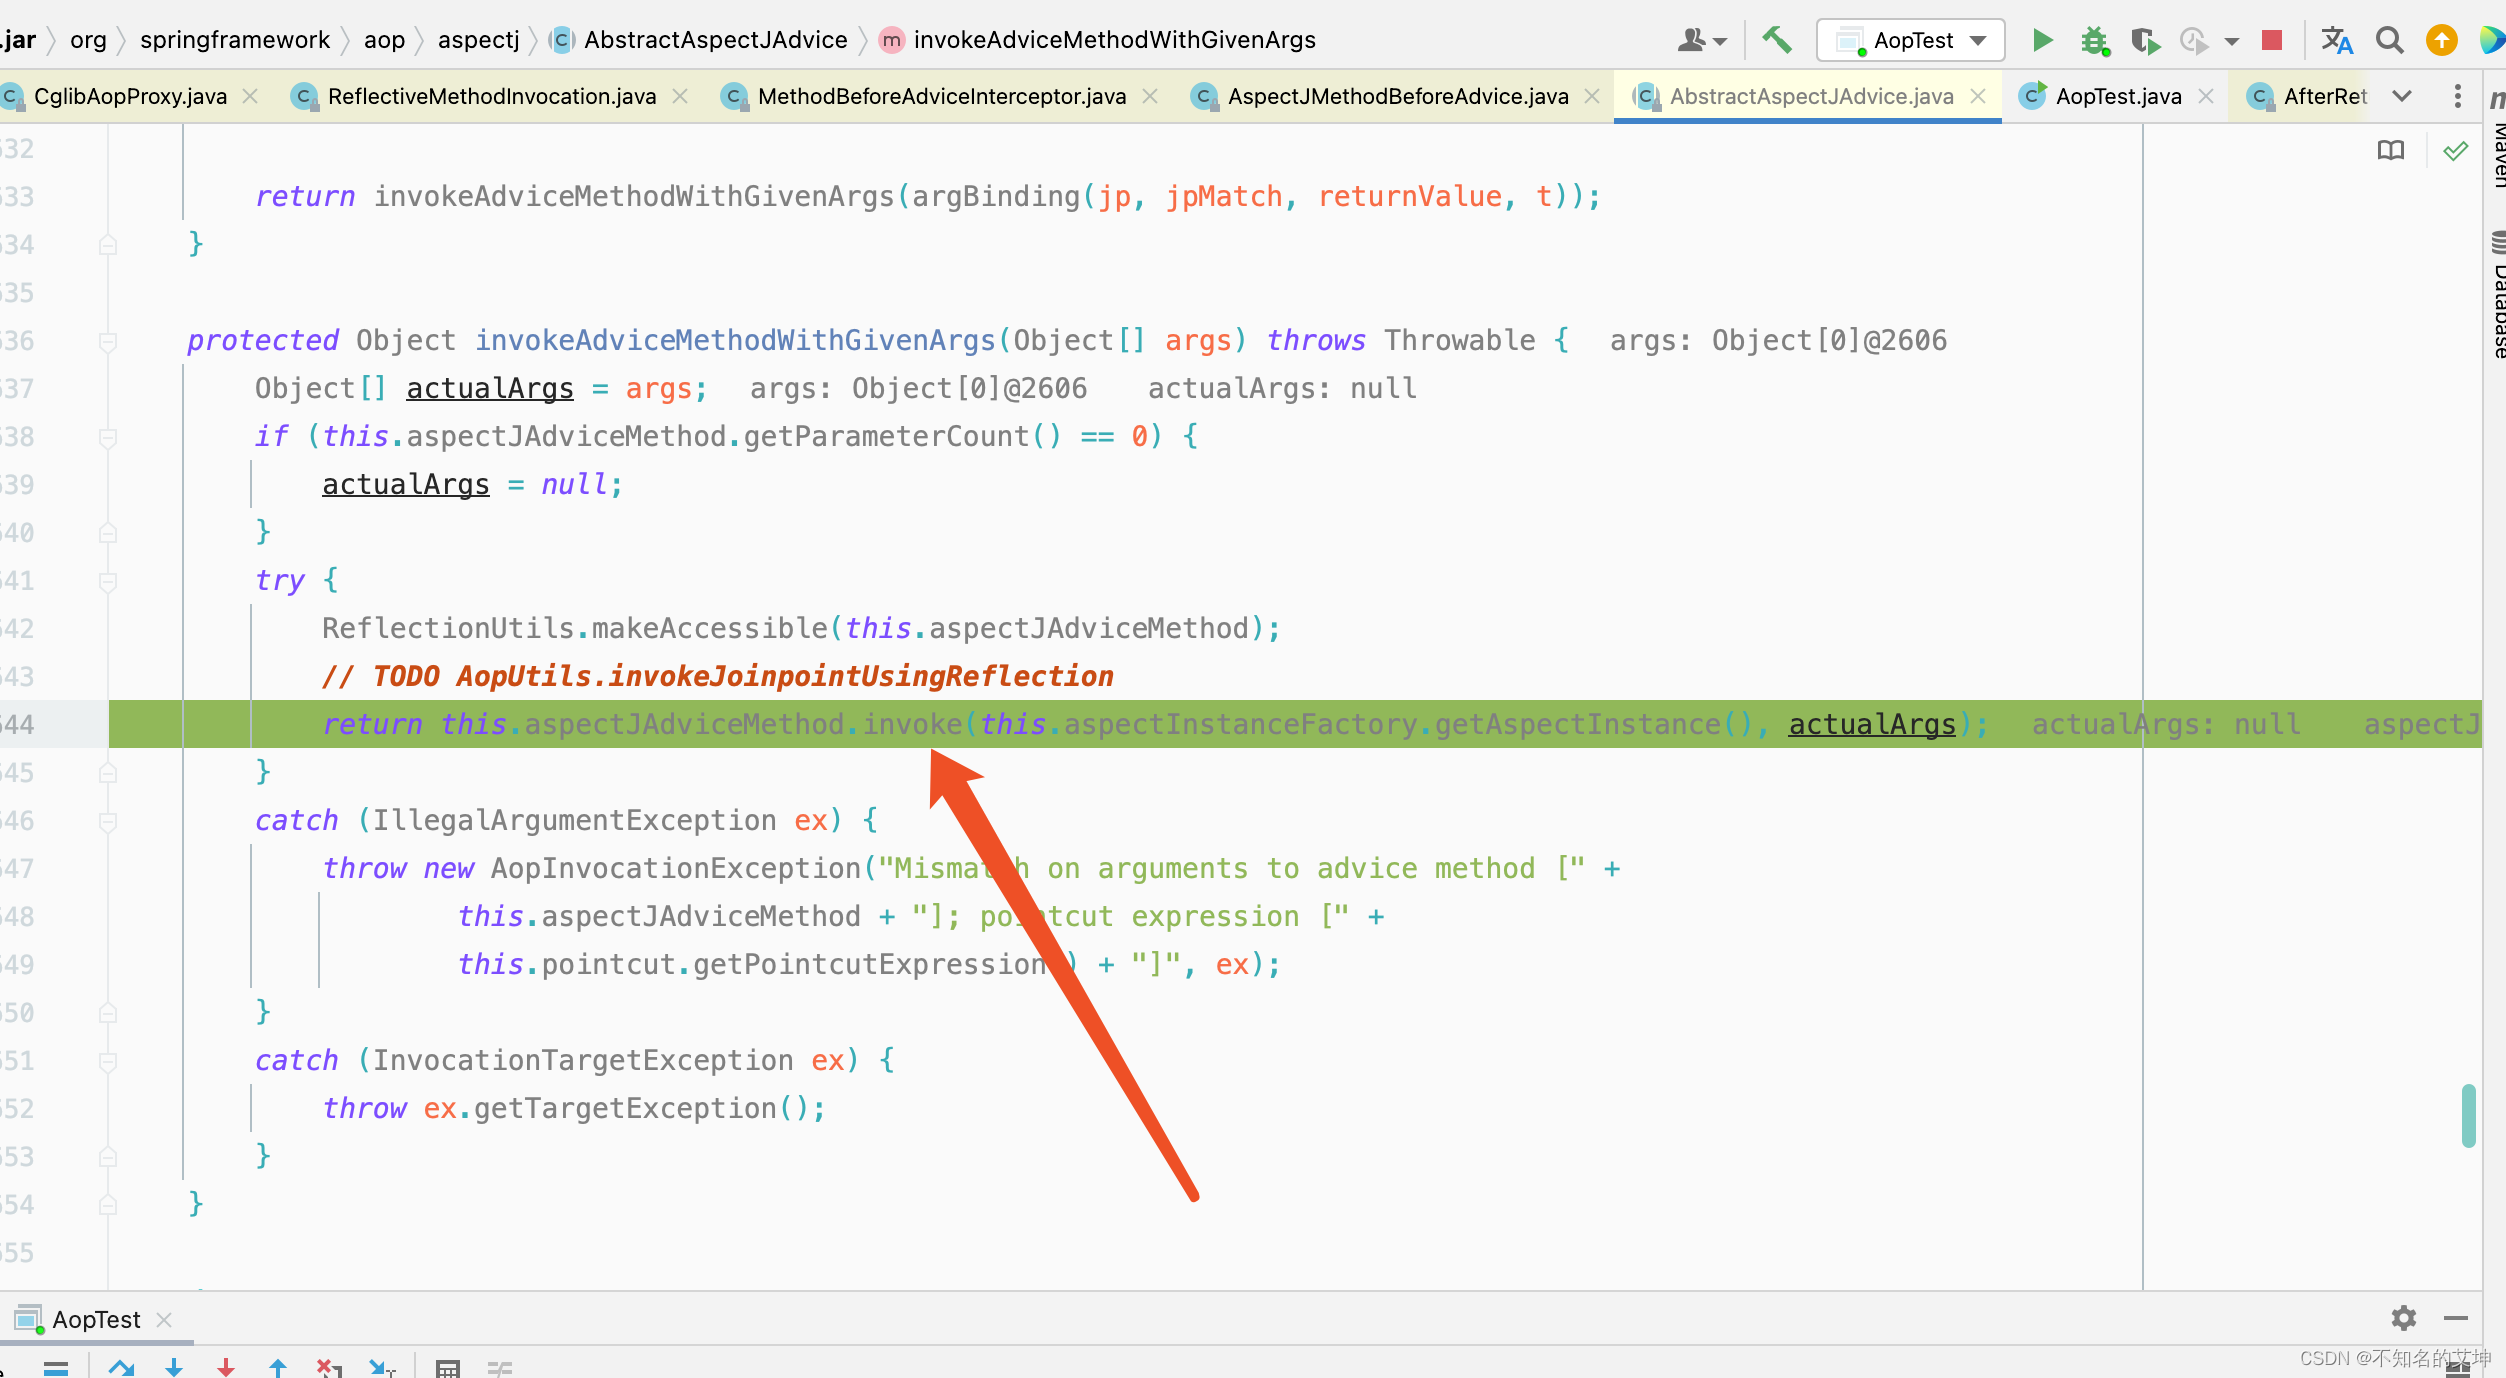Screen dimensions: 2506x1378
Task: Click line number 44 in gutter
Action: click(18, 724)
